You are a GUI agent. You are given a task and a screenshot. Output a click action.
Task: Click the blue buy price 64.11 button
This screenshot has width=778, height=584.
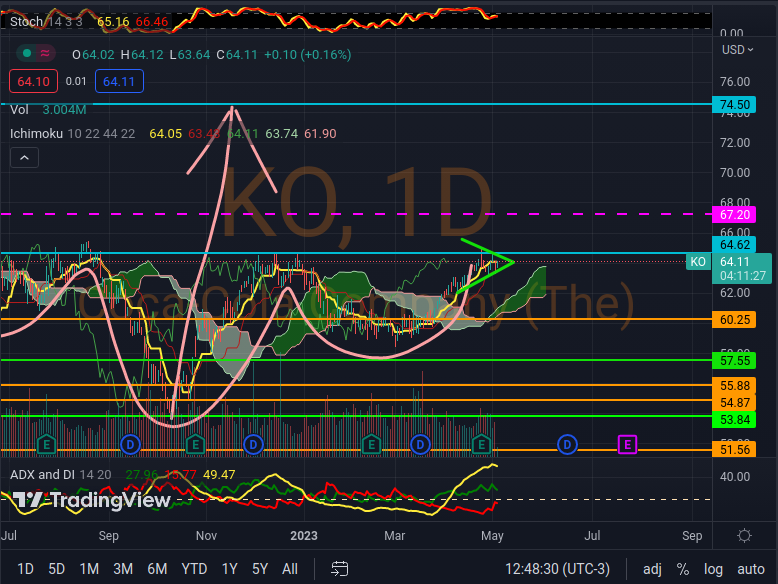click(x=119, y=81)
